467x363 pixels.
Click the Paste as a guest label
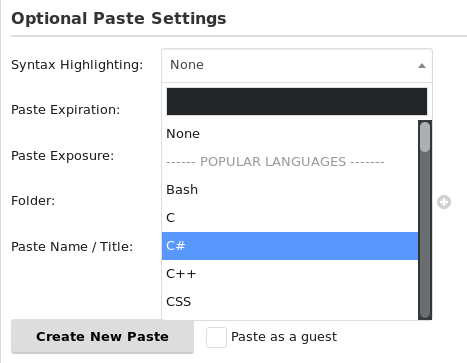[284, 337]
